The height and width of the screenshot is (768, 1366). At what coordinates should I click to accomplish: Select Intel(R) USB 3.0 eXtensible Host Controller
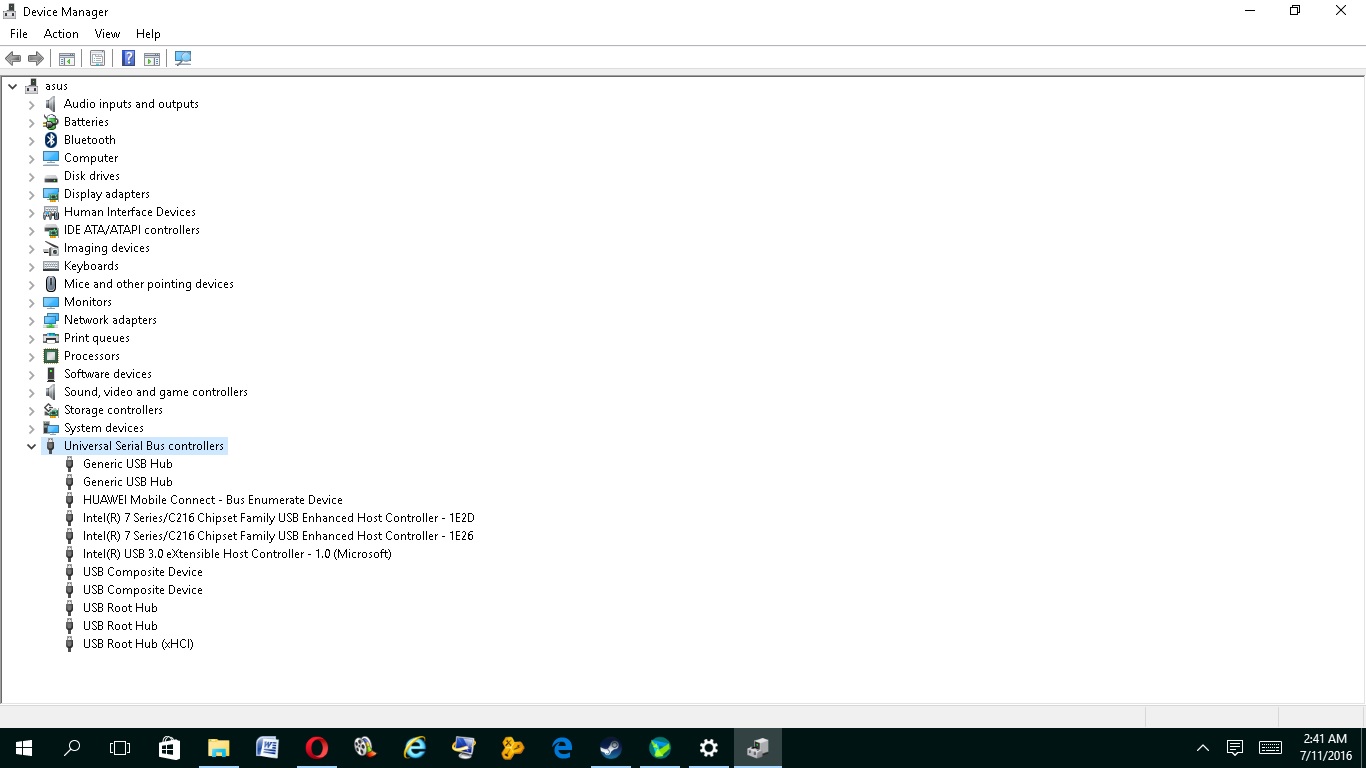point(237,554)
